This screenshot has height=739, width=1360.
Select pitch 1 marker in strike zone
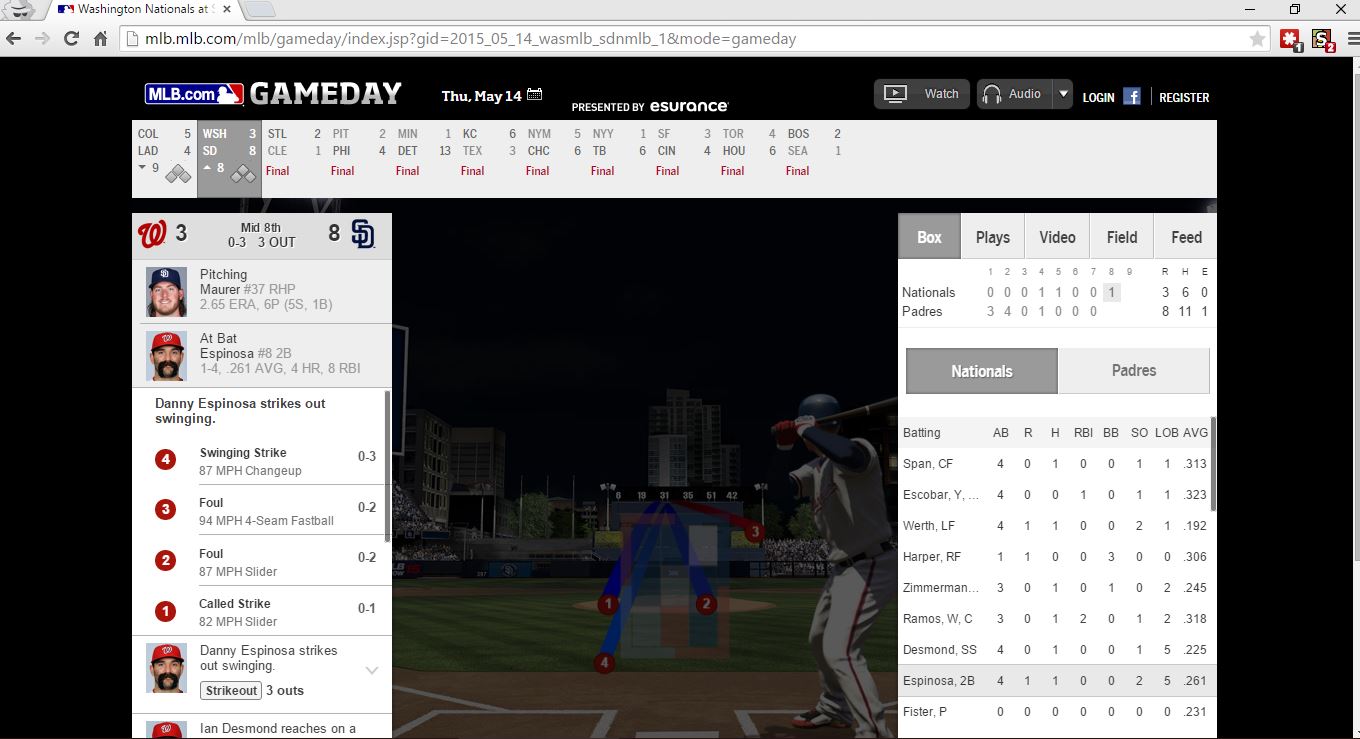click(x=608, y=604)
